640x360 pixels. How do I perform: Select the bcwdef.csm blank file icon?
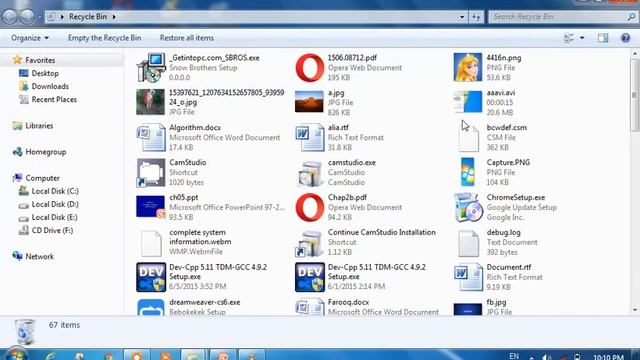coord(468,138)
